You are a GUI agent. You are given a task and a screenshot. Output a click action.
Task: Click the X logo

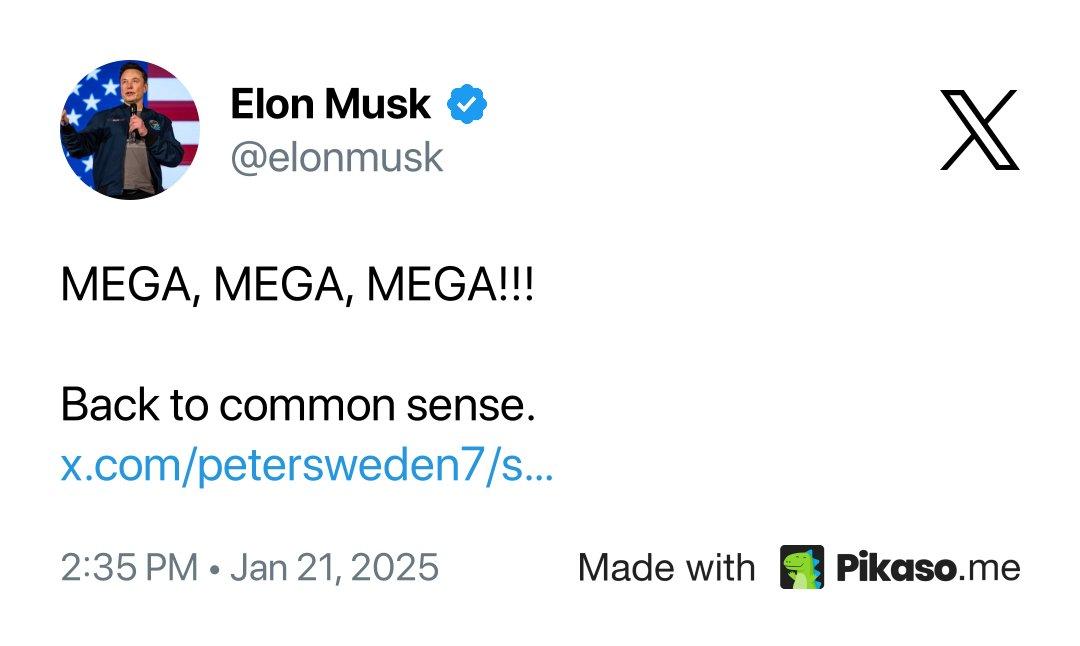[979, 130]
